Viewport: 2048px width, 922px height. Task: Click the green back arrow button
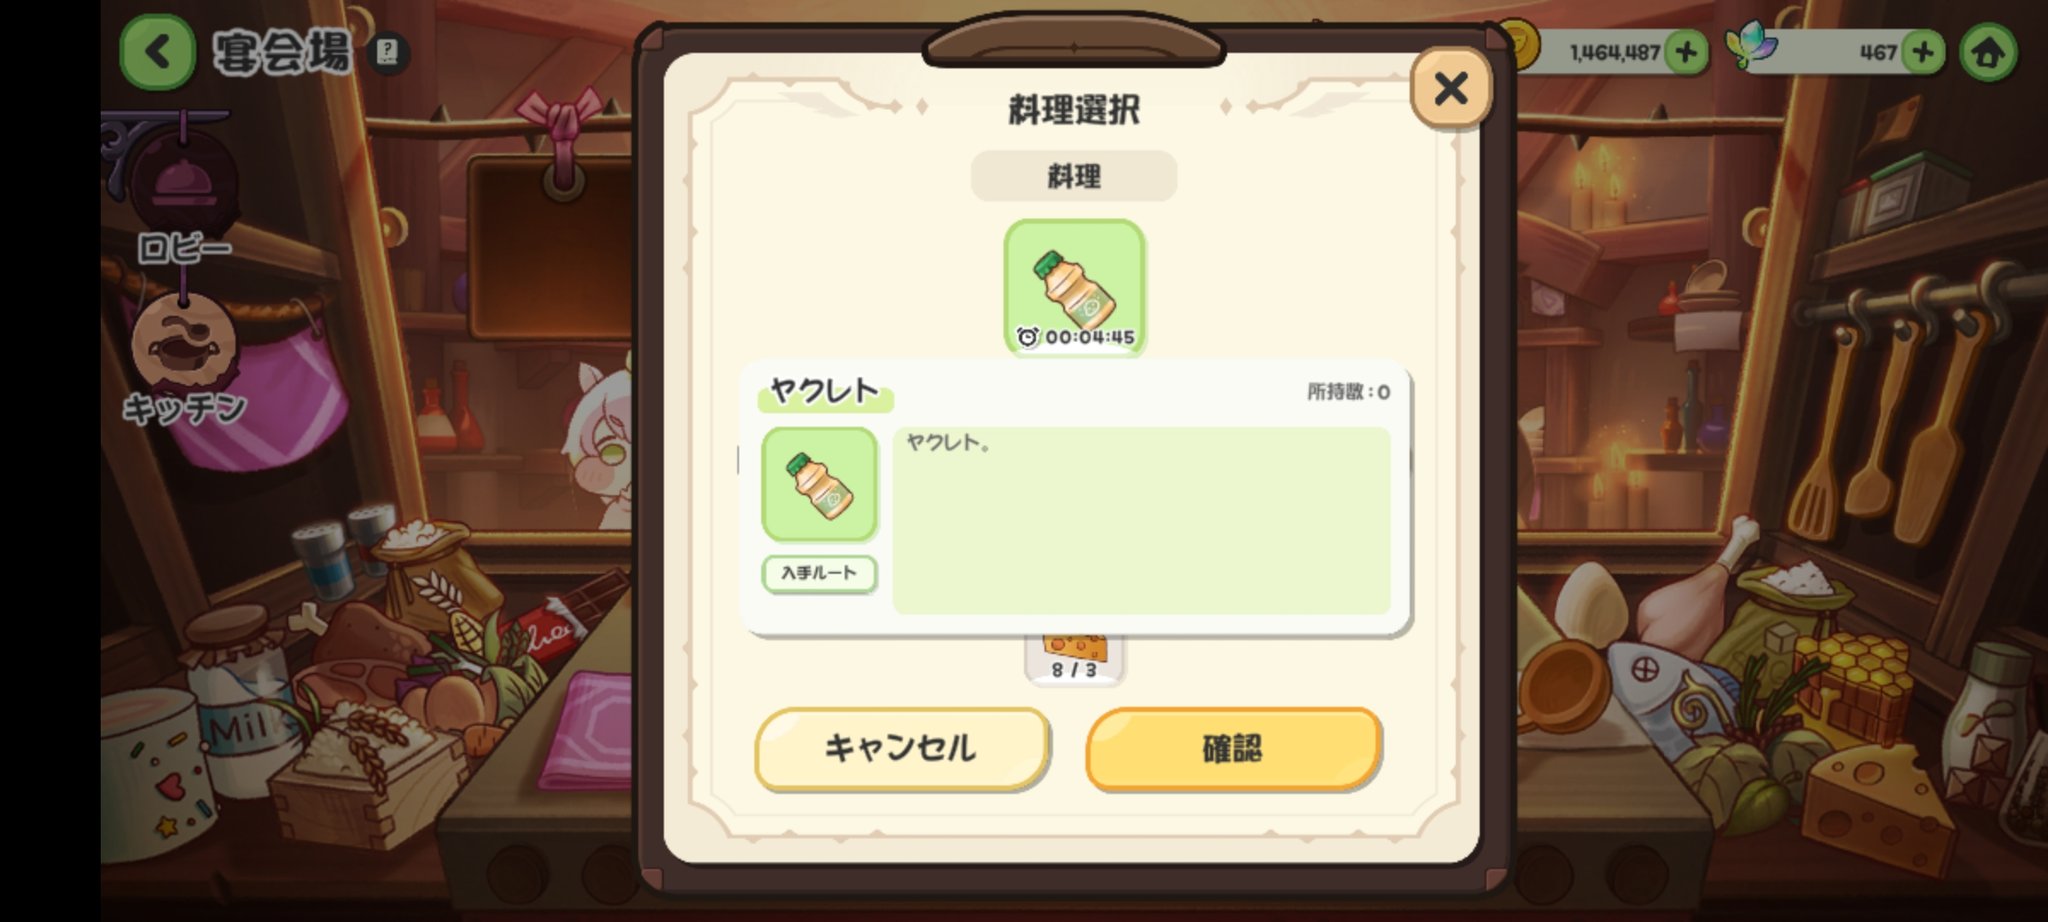[x=157, y=51]
